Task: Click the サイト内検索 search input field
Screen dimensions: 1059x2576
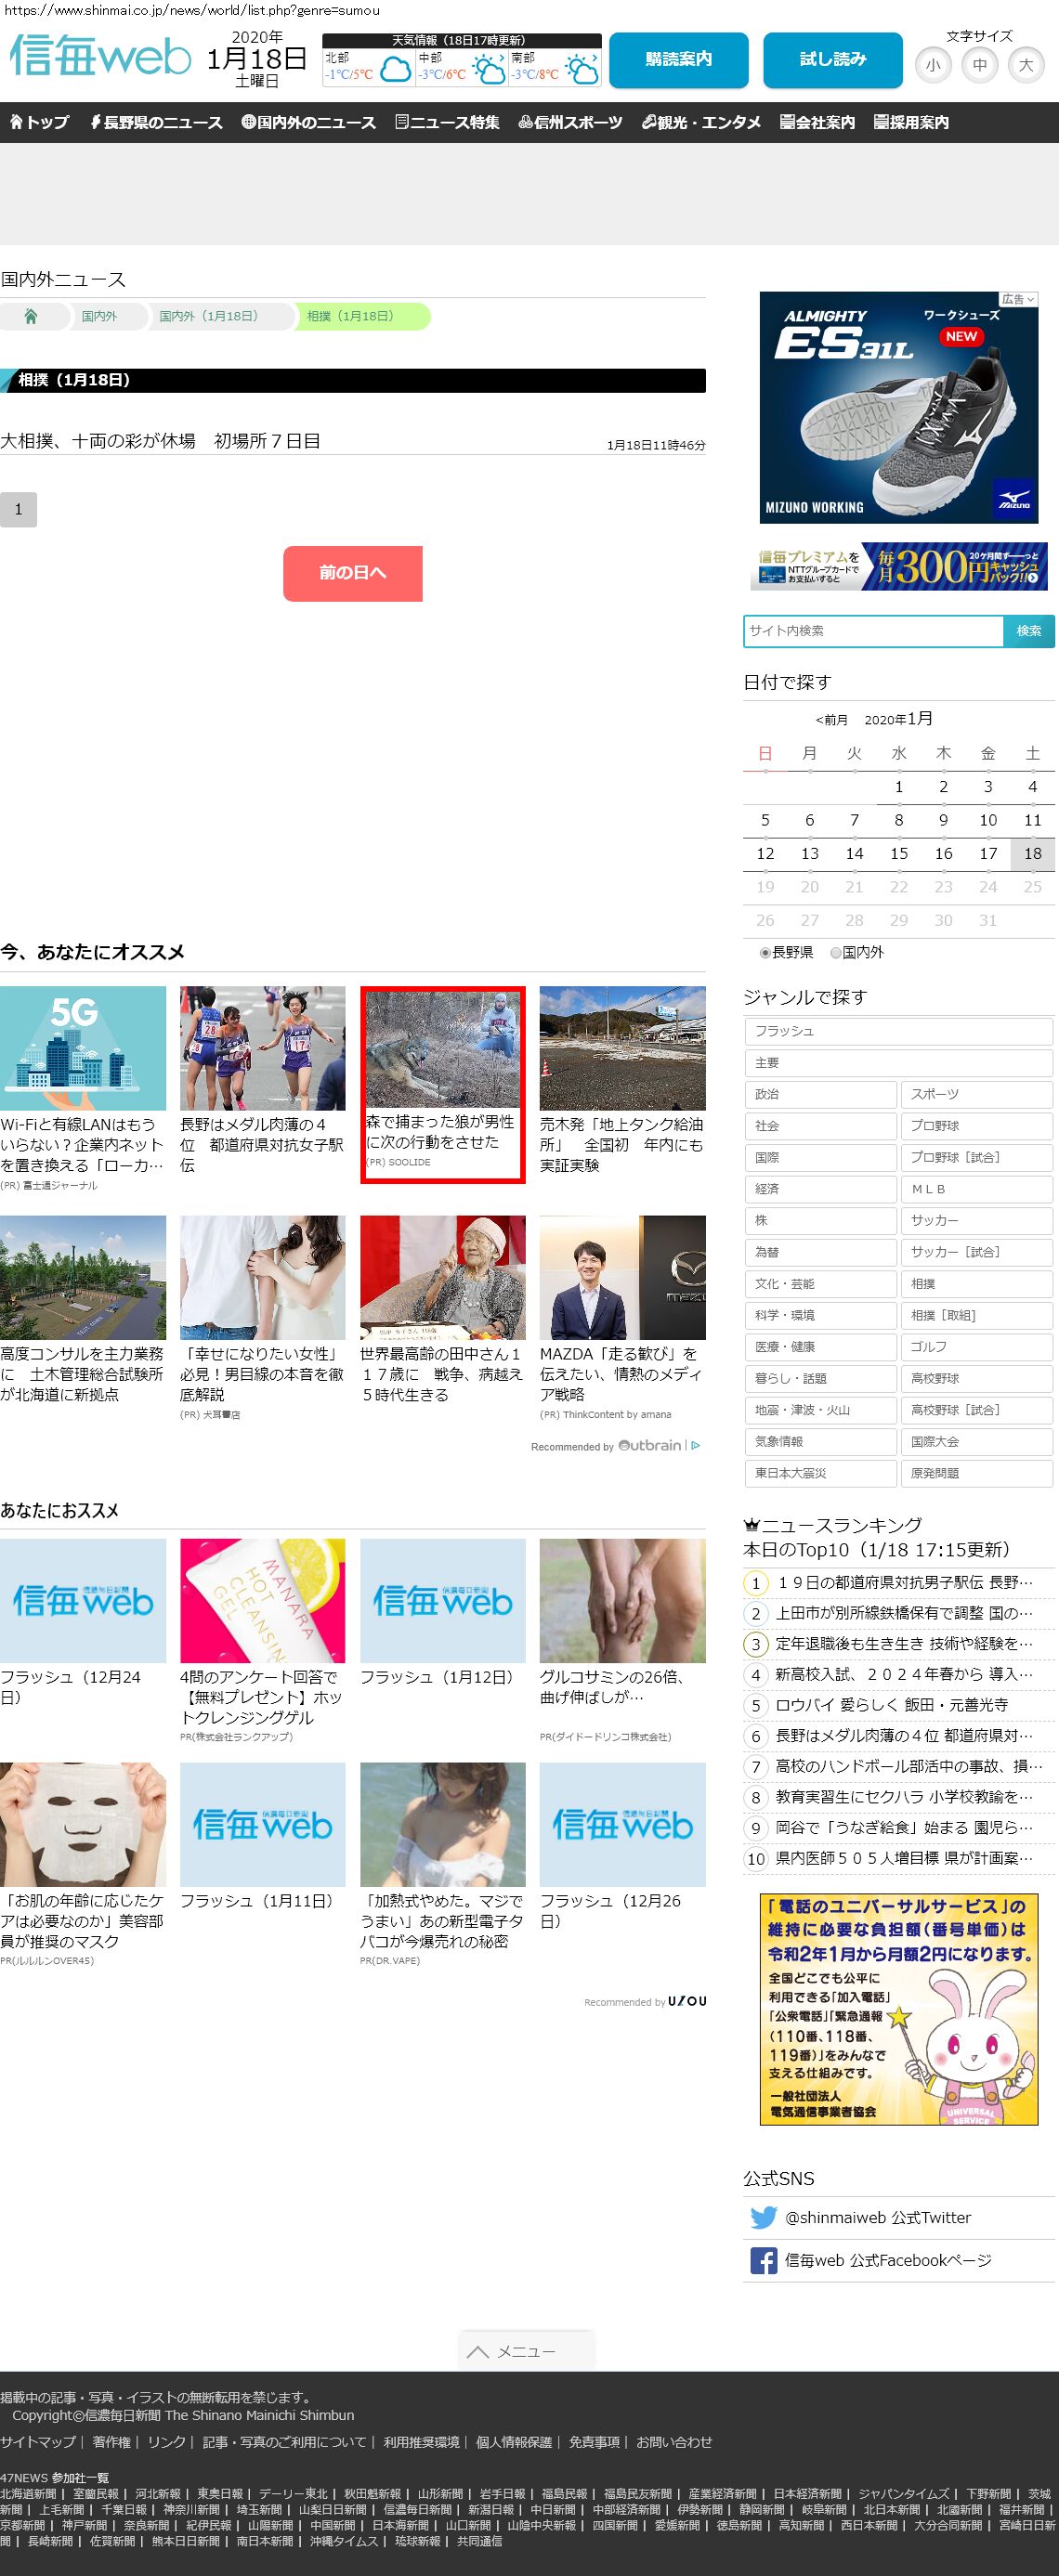Action: pos(873,631)
